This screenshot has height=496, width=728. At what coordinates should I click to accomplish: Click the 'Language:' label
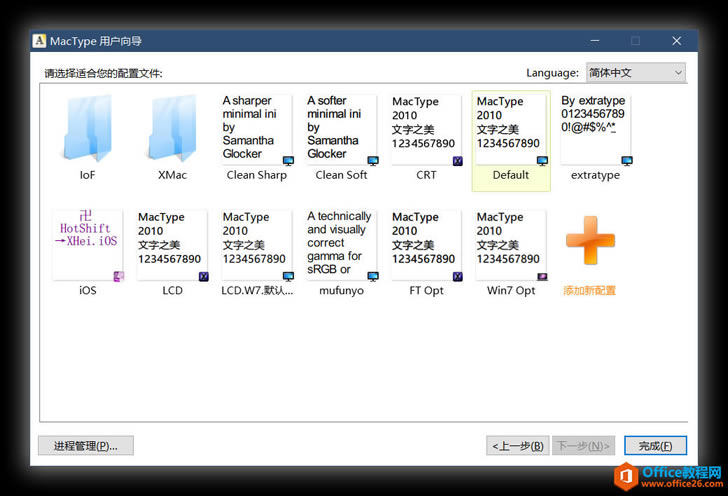point(552,73)
